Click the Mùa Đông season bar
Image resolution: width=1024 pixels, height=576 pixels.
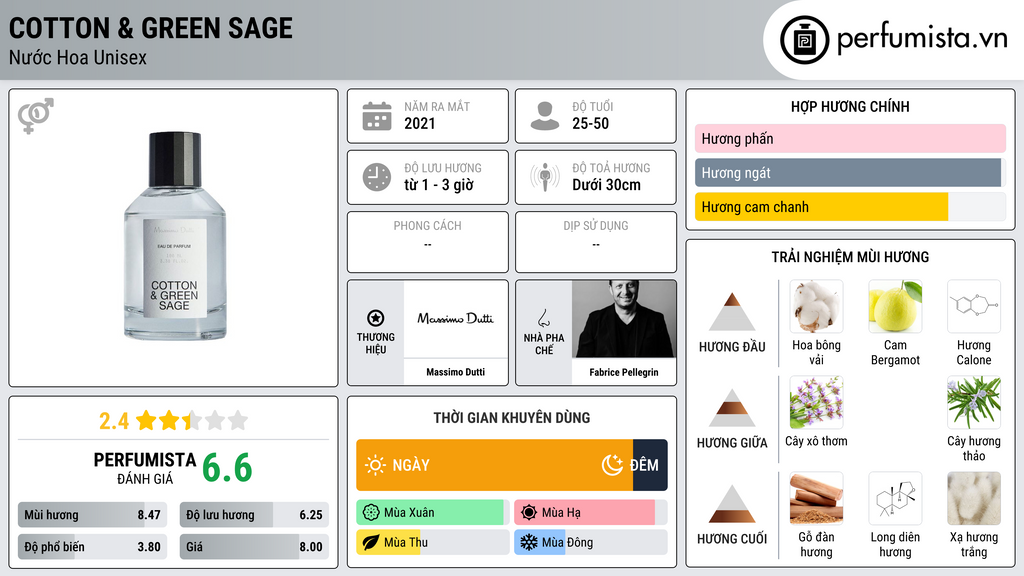[x=590, y=543]
